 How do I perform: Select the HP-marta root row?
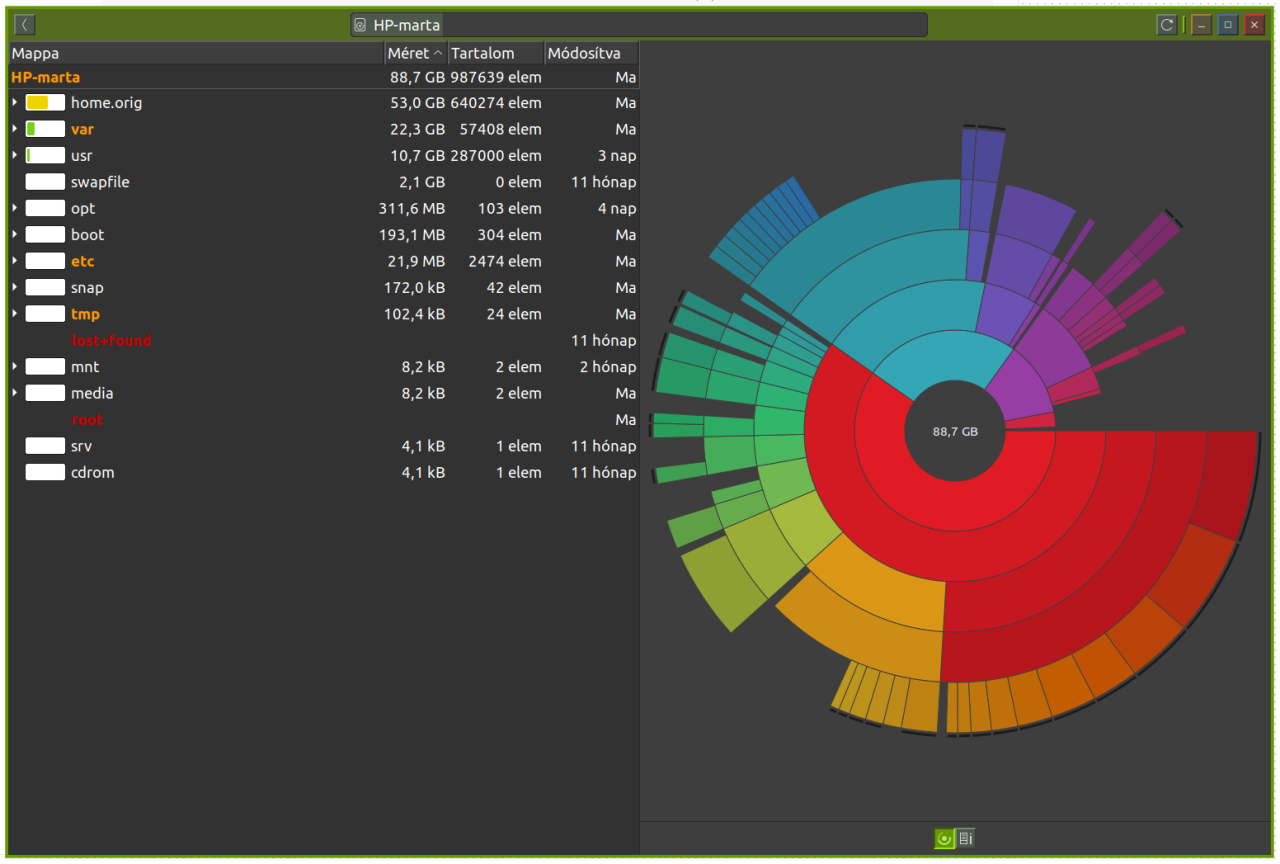coord(324,77)
